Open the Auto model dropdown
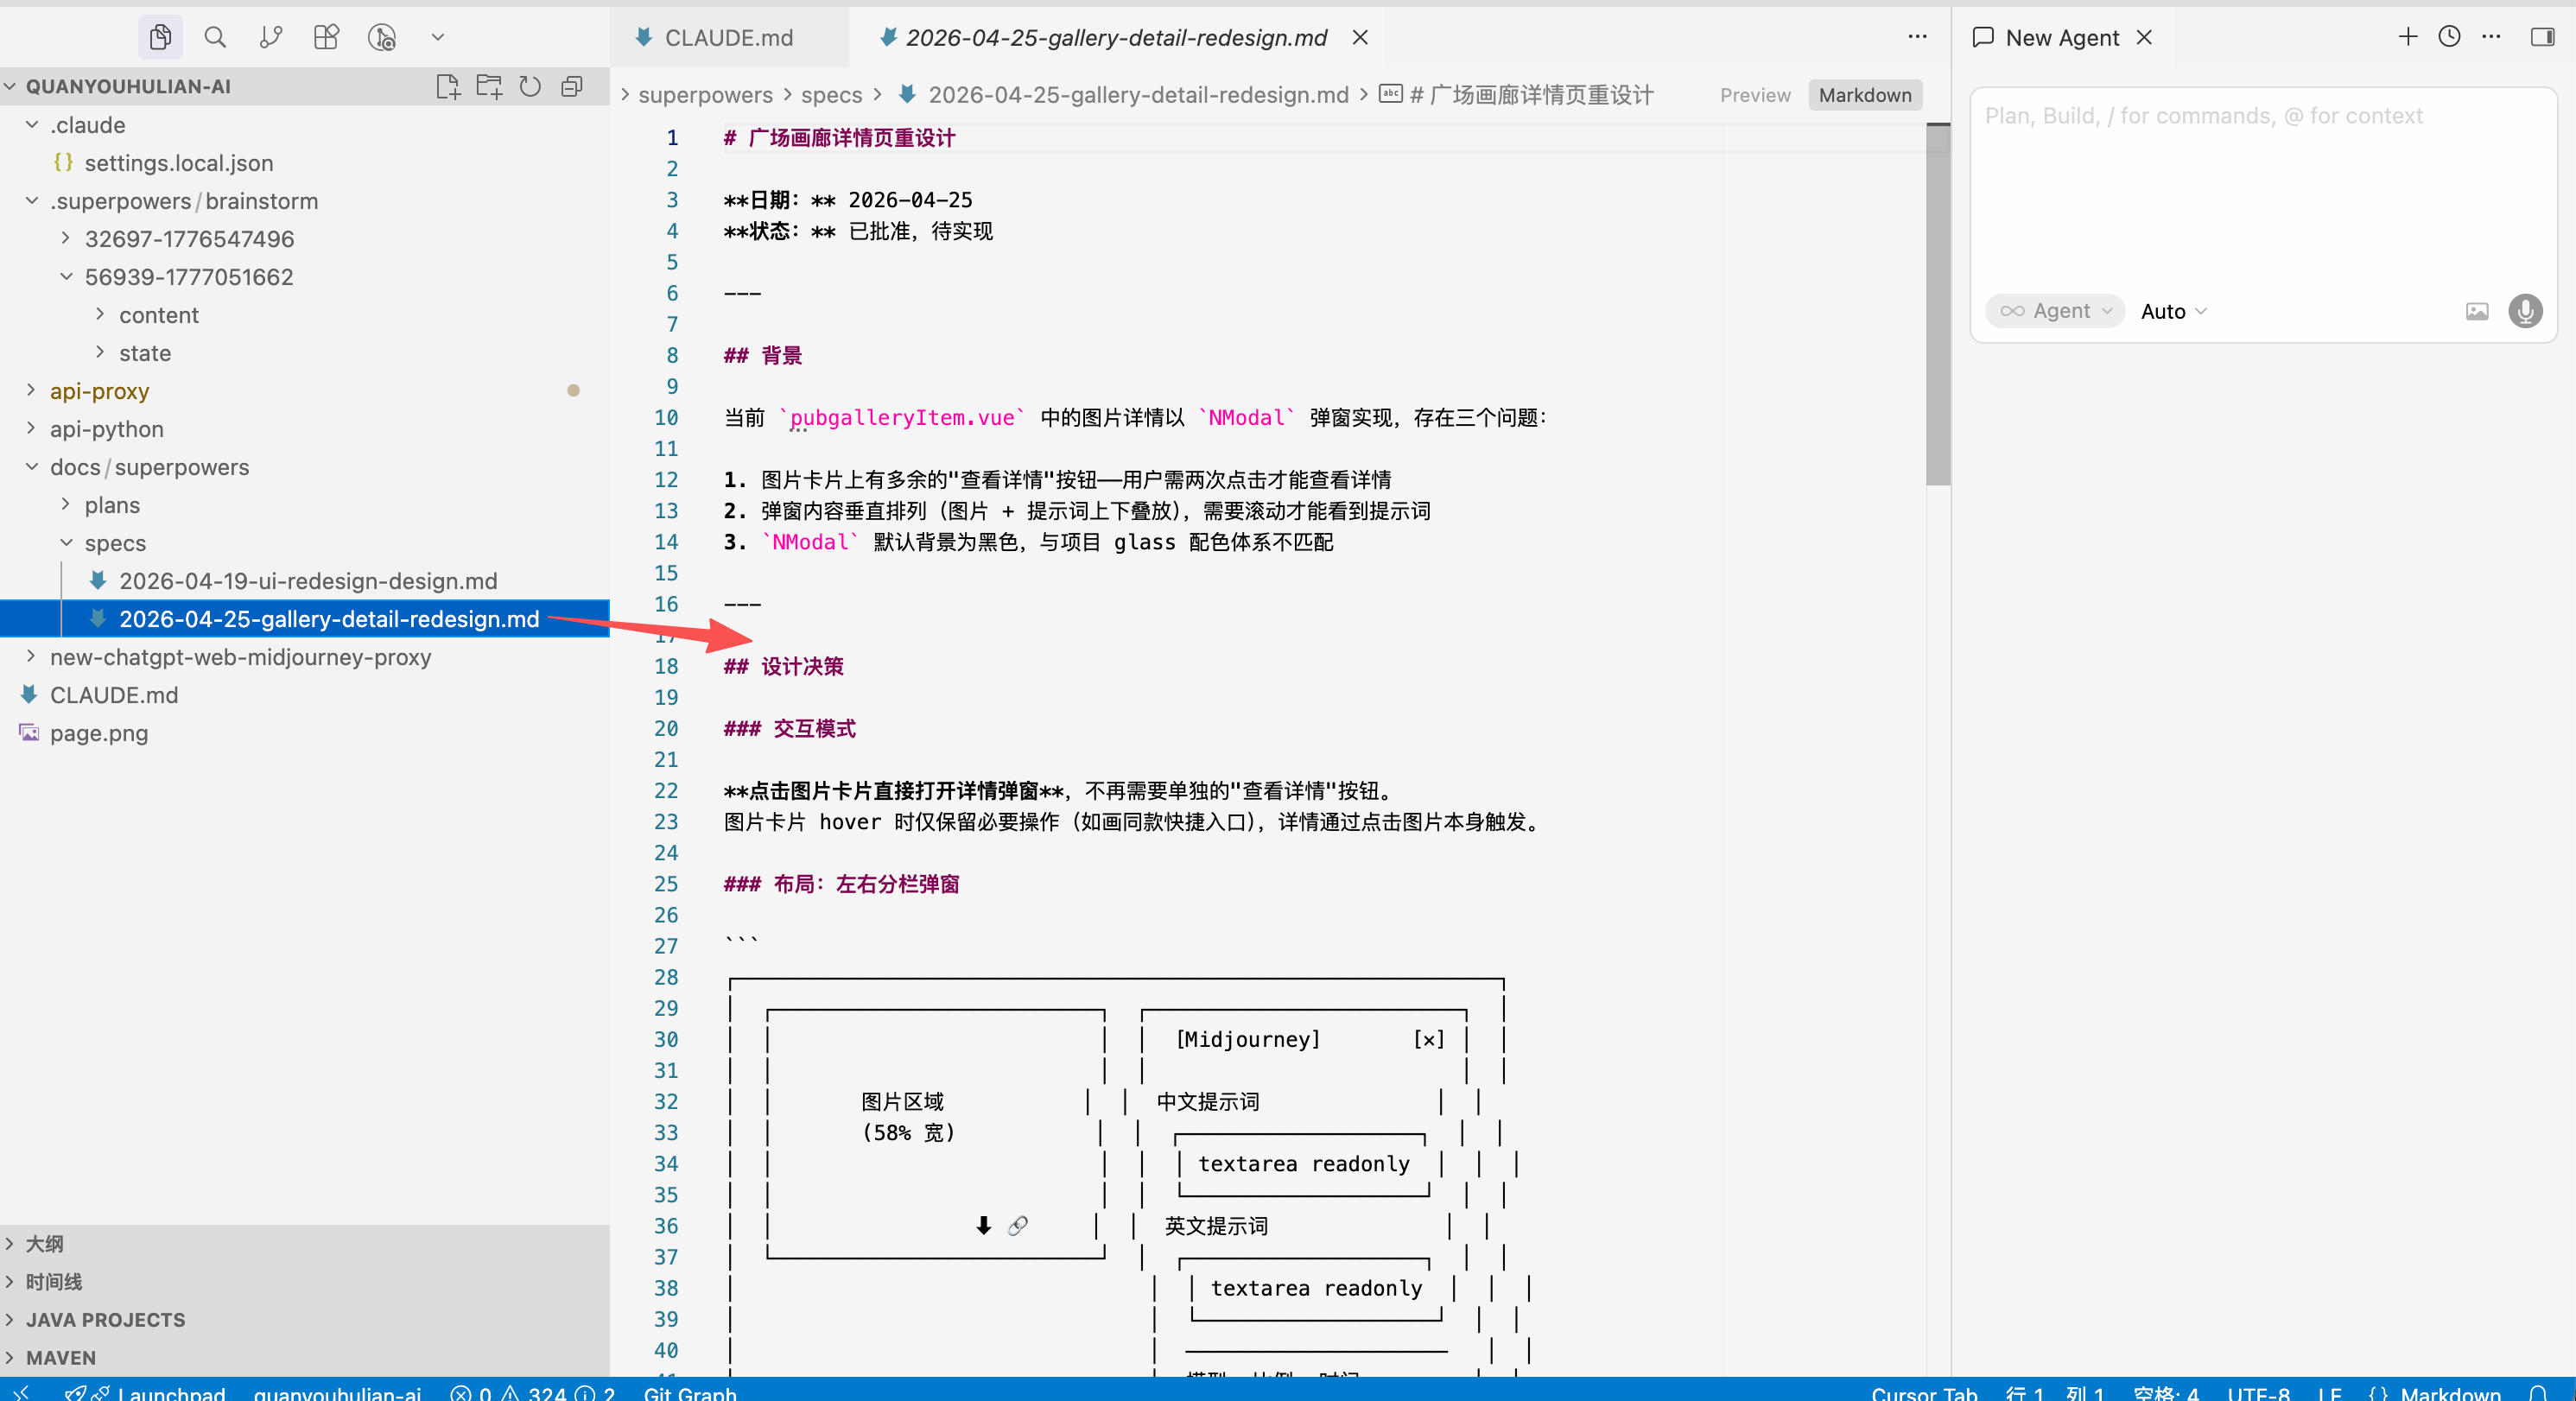This screenshot has height=1401, width=2576. coord(2173,311)
